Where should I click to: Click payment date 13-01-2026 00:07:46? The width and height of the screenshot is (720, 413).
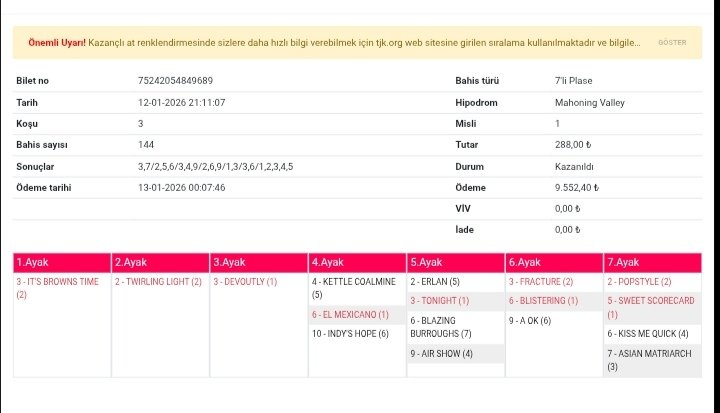click(x=181, y=187)
